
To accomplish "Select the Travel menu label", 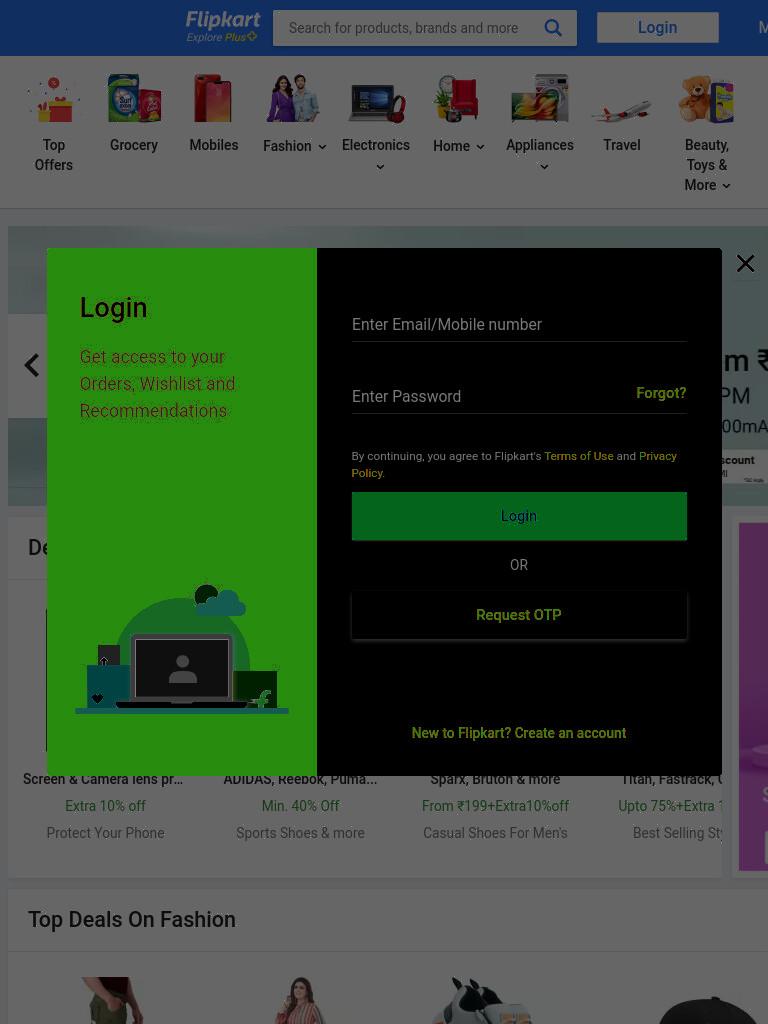I will tap(622, 145).
